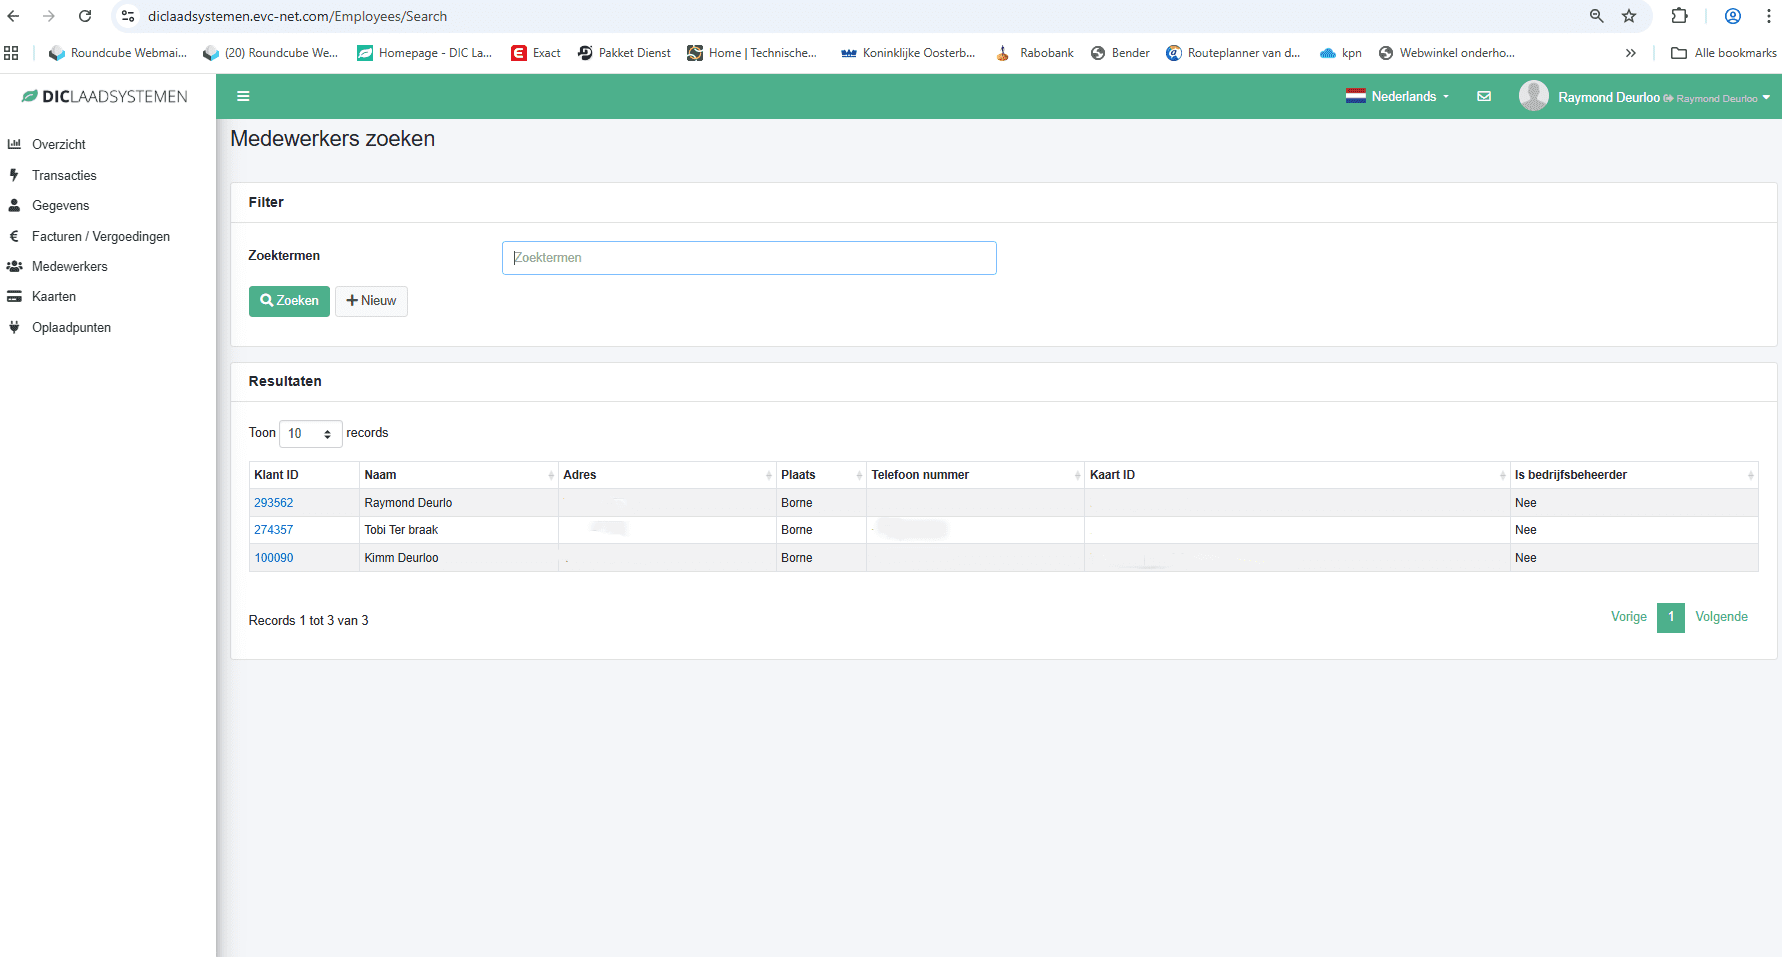Screen dimensions: 1782x957
Task: Open Oplaadpunten in sidebar
Action: coord(71,328)
